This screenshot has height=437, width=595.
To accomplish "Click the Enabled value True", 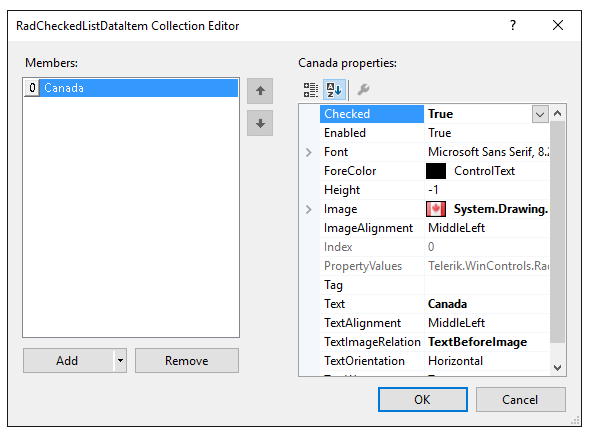I will 439,133.
